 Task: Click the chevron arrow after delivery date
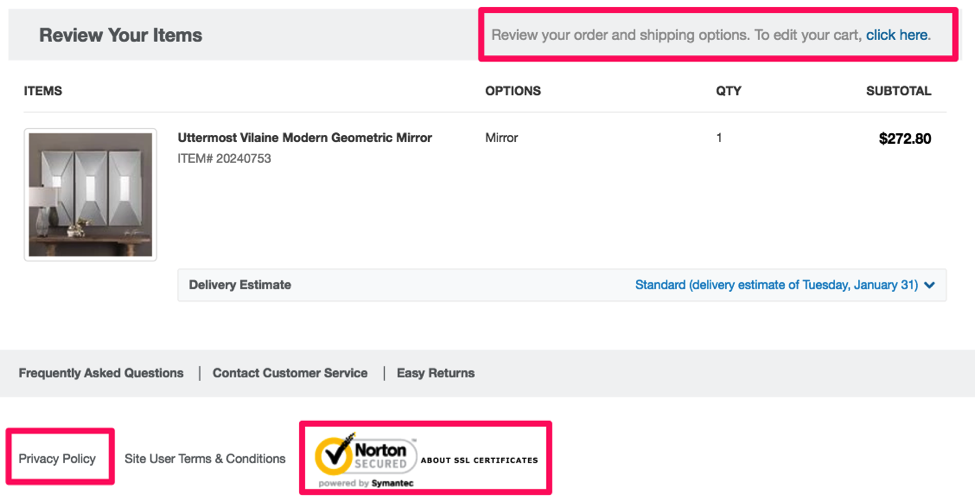pos(930,285)
